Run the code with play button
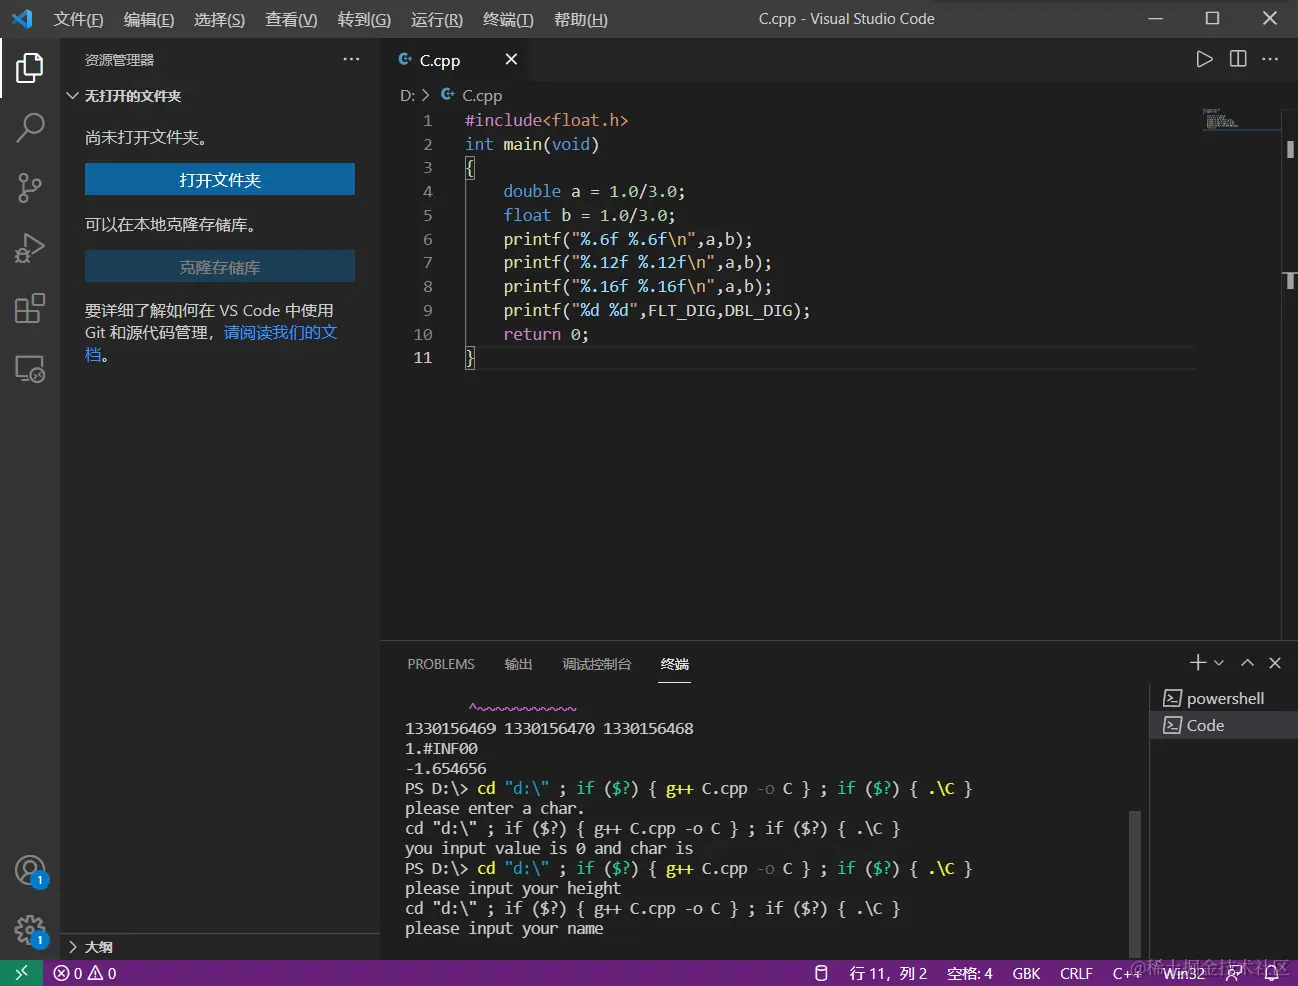Image resolution: width=1298 pixels, height=986 pixels. (1204, 59)
